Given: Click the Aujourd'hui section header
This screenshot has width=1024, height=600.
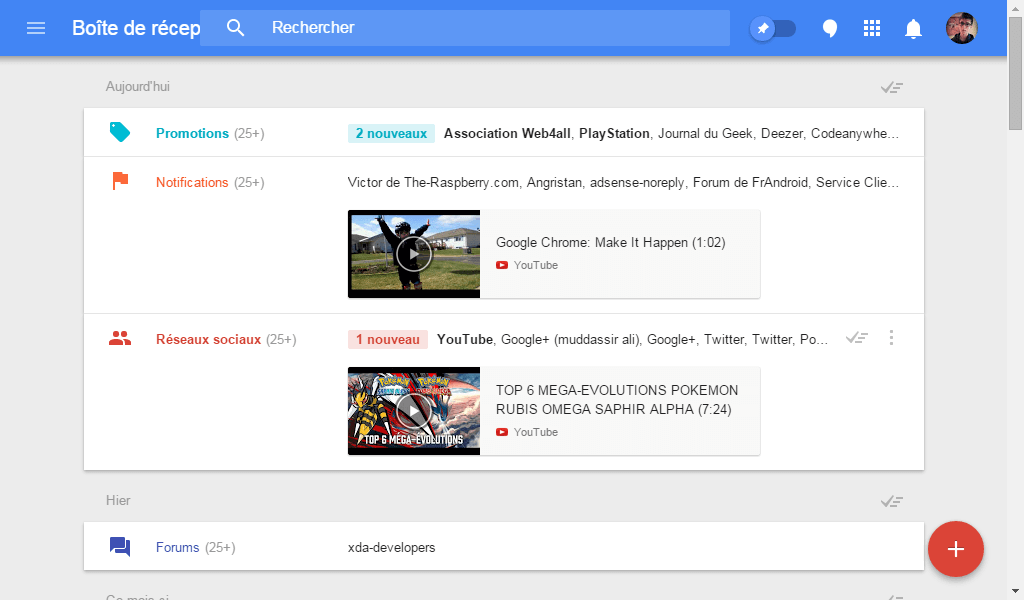Looking at the screenshot, I should click(x=138, y=87).
